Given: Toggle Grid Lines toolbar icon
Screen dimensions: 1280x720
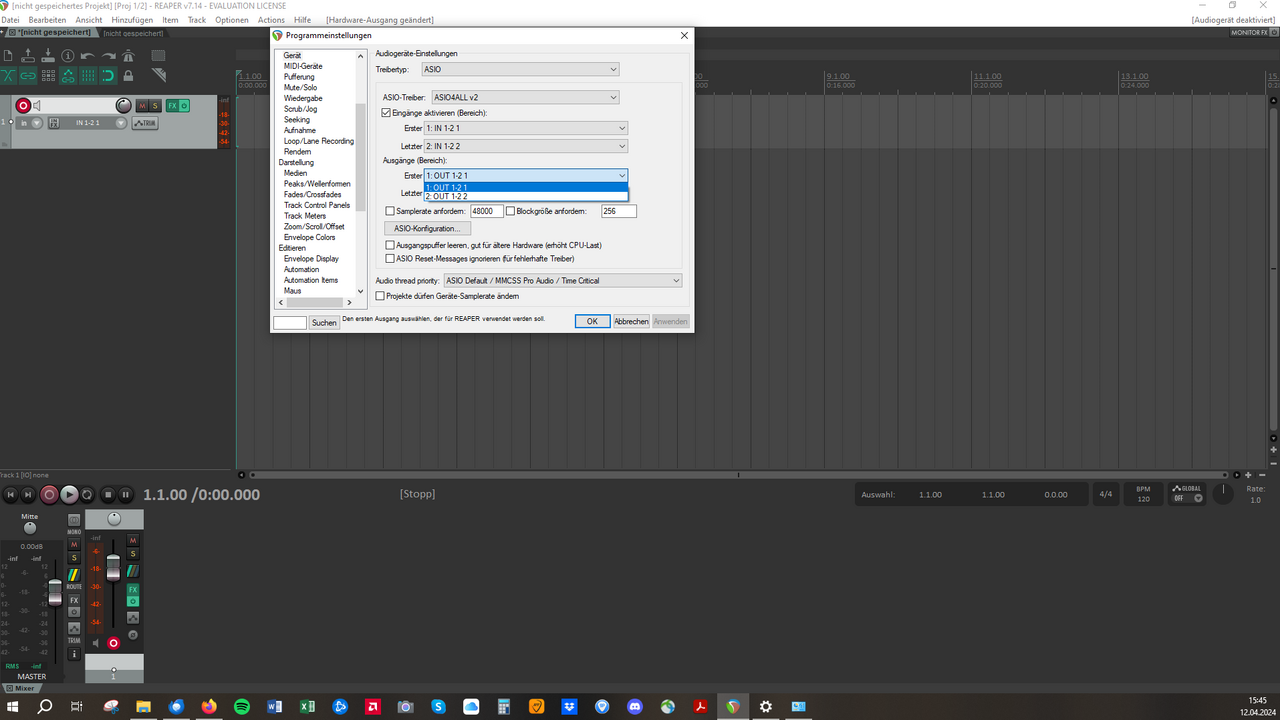Looking at the screenshot, I should point(88,75).
